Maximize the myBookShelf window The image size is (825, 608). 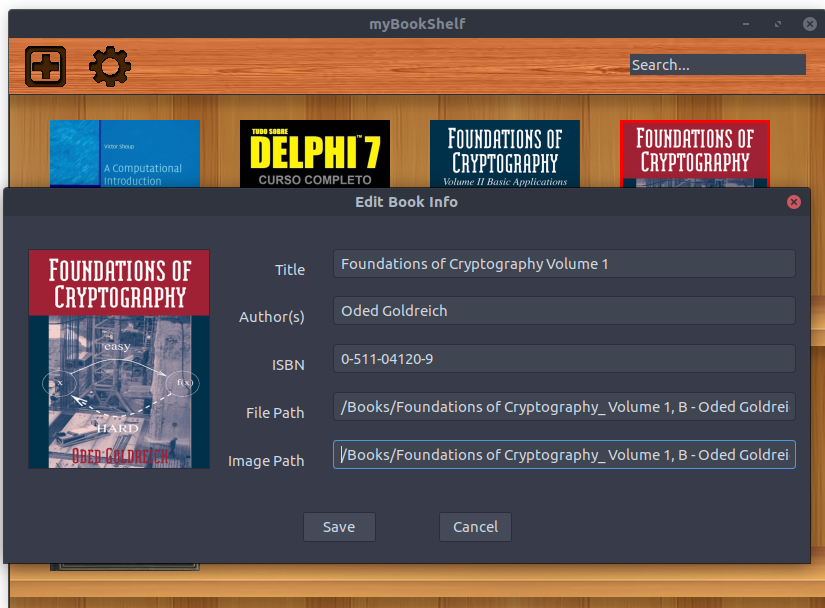(x=777, y=24)
